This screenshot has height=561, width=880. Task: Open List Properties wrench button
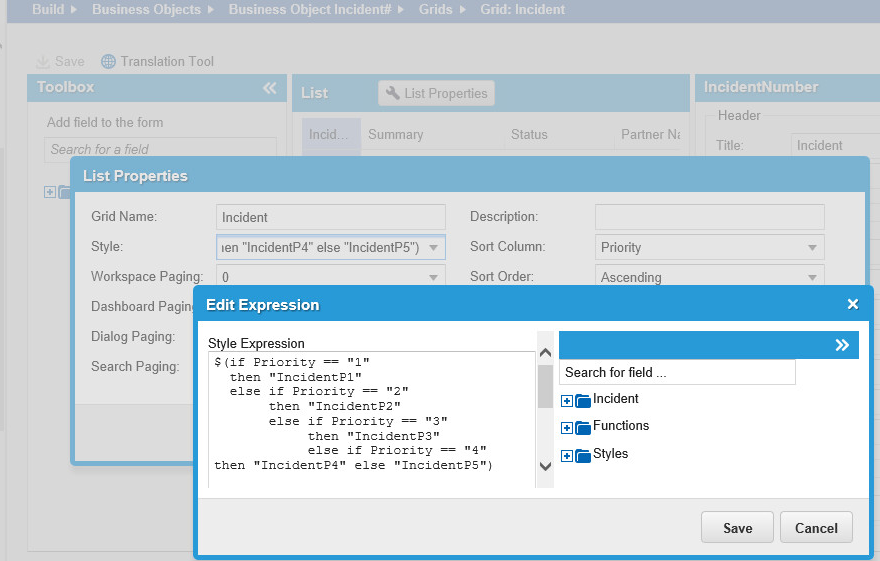[x=436, y=93]
